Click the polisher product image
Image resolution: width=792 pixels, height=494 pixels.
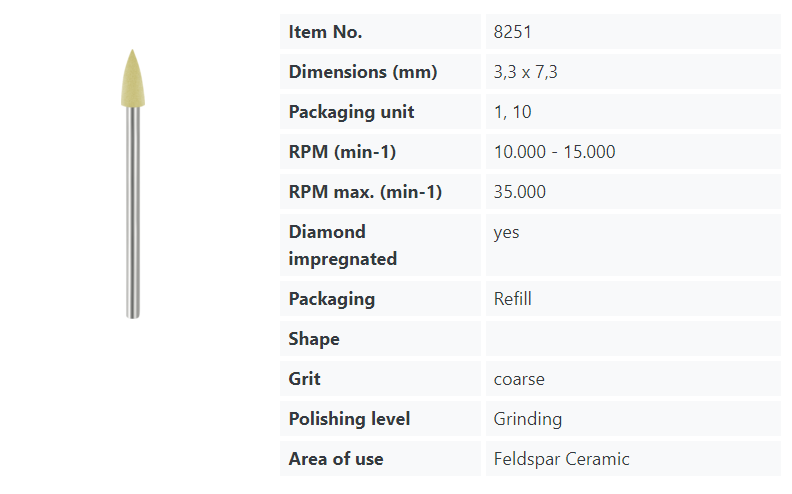(133, 183)
